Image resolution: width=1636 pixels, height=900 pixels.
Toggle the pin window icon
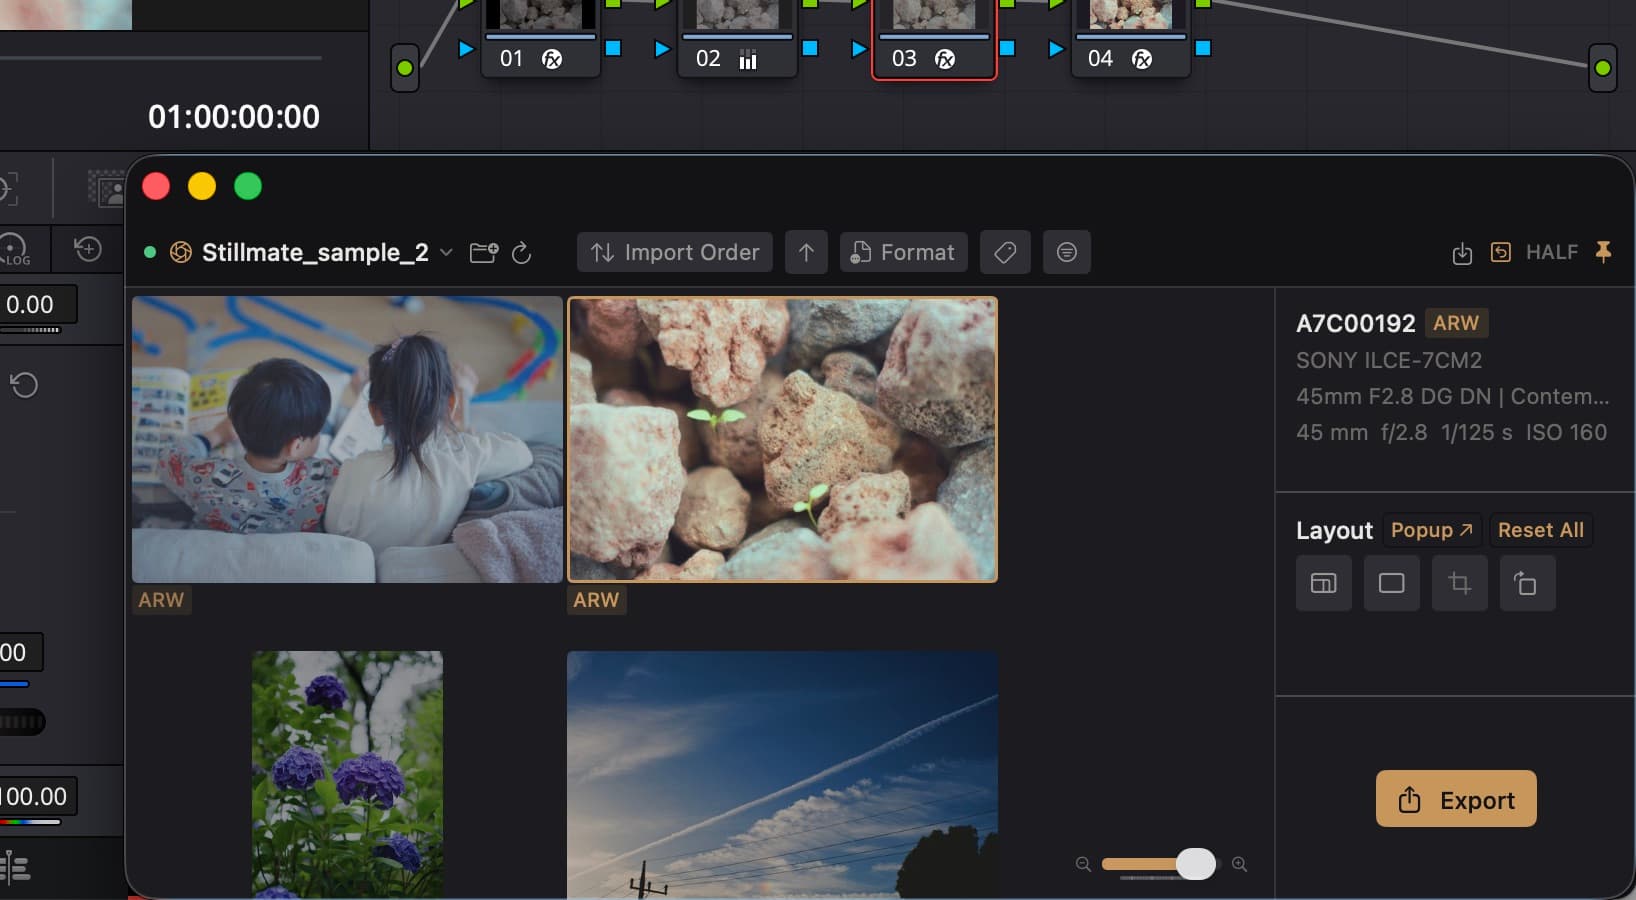coord(1603,252)
